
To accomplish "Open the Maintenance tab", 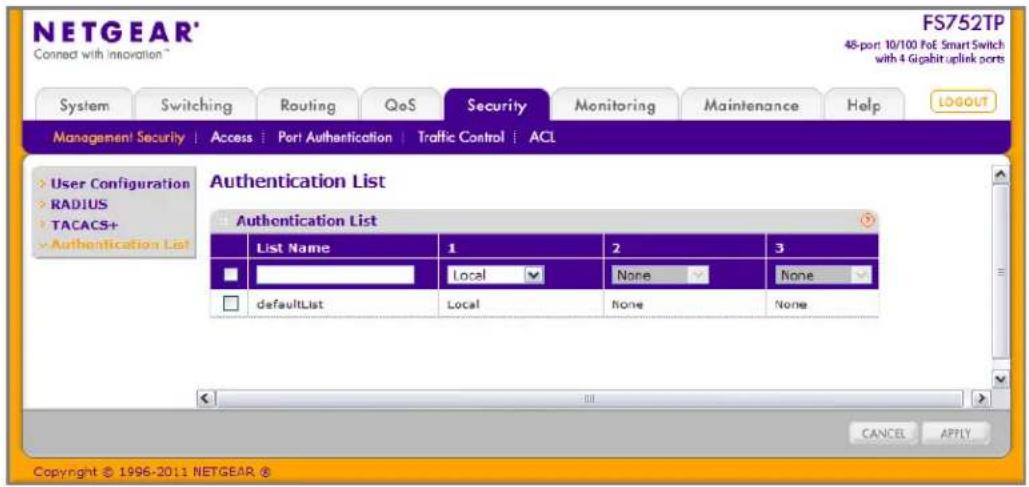I will (x=751, y=105).
